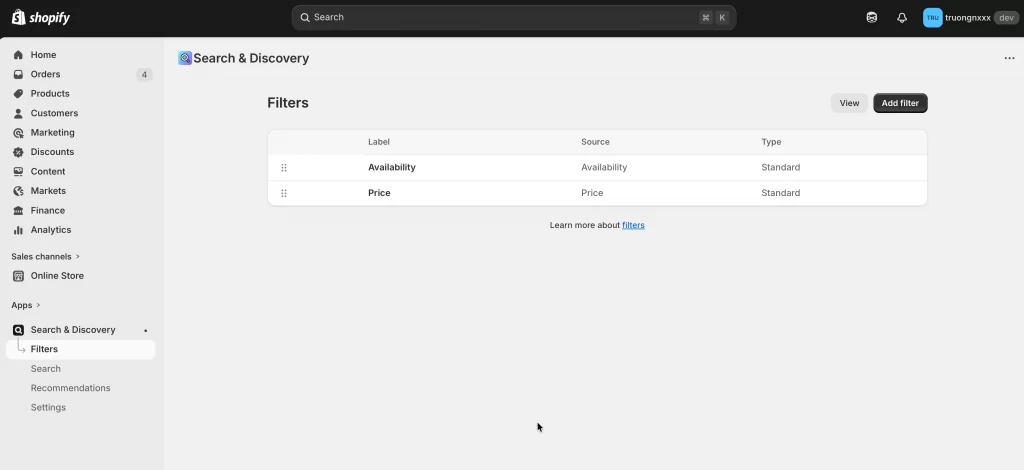Click the Filters page heading
The width and height of the screenshot is (1024, 470).
click(x=288, y=103)
